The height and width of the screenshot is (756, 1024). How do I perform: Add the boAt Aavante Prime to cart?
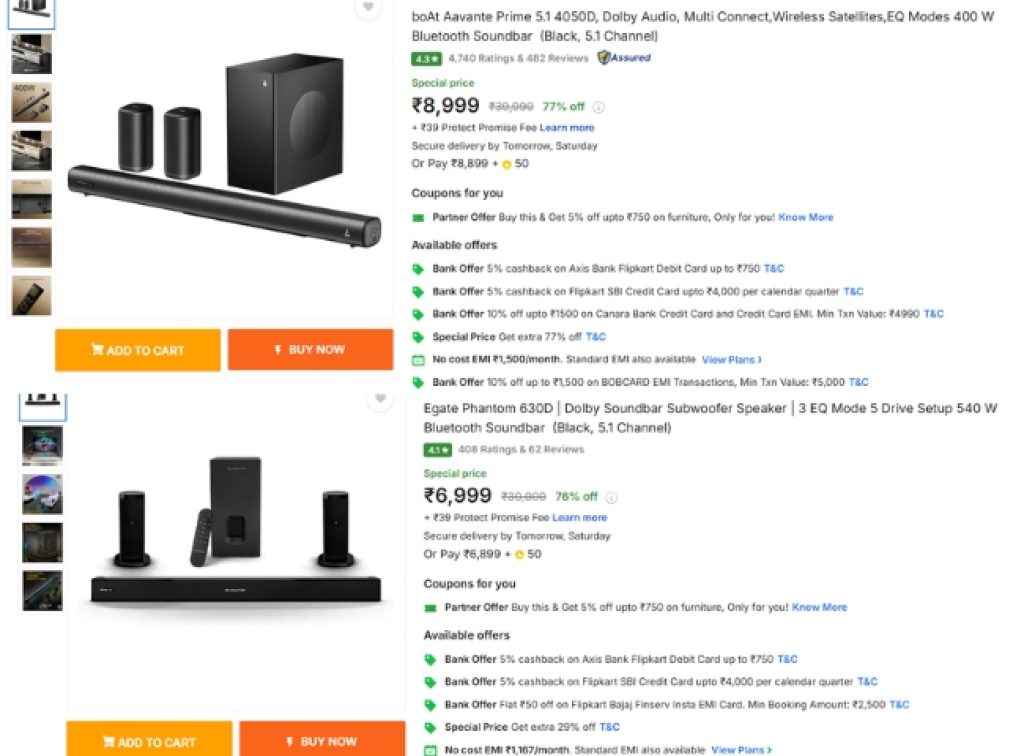137,350
